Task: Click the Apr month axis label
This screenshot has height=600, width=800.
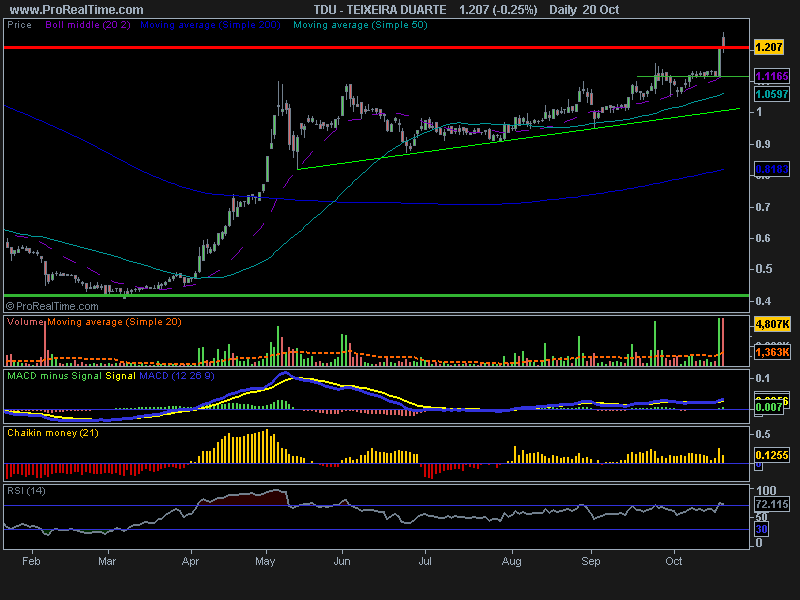Action: click(190, 562)
